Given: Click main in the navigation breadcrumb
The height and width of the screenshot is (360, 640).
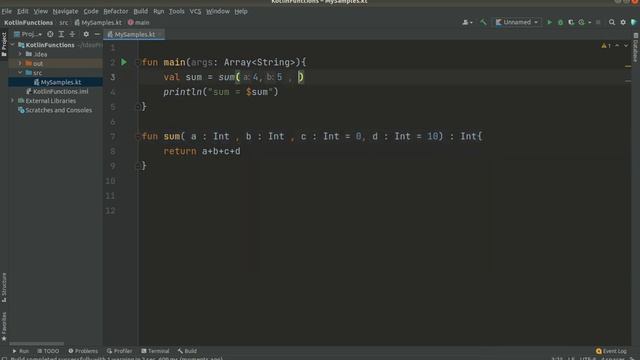Looking at the screenshot, I should pos(139,23).
